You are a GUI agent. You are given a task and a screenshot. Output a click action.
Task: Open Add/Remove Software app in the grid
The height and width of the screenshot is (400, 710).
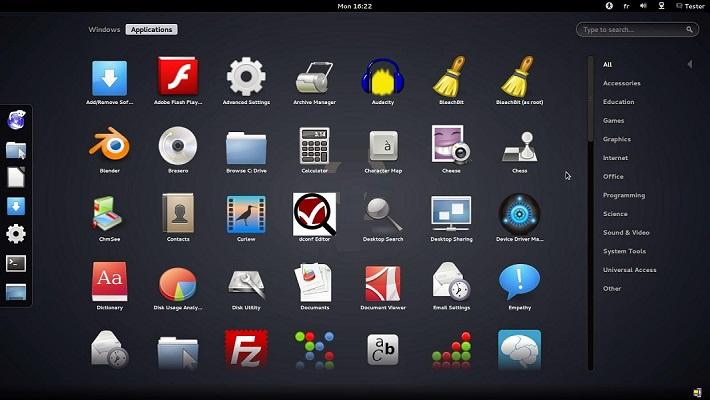110,78
